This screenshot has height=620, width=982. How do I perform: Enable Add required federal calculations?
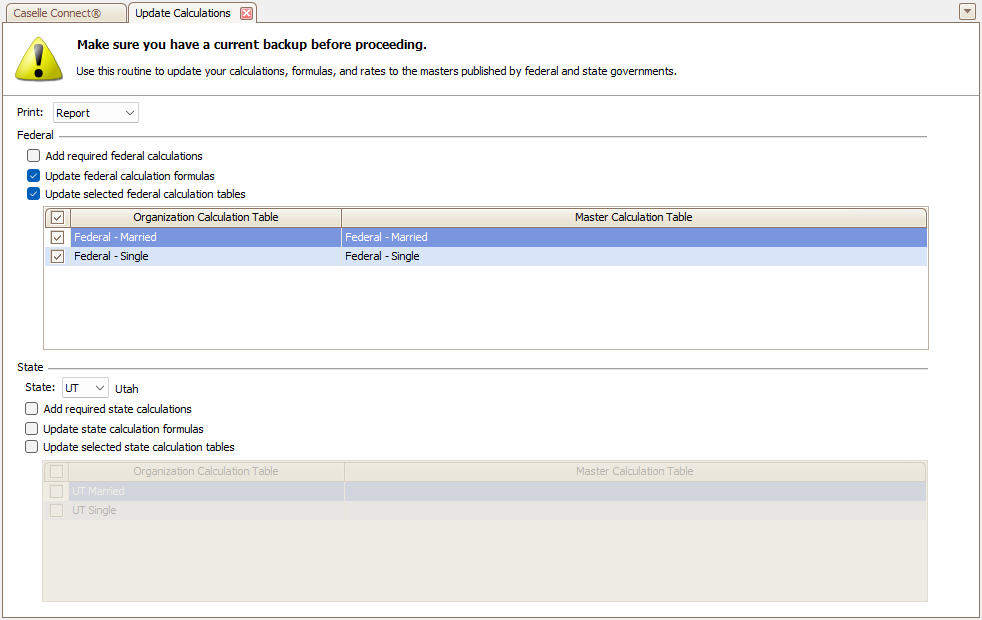tap(34, 156)
